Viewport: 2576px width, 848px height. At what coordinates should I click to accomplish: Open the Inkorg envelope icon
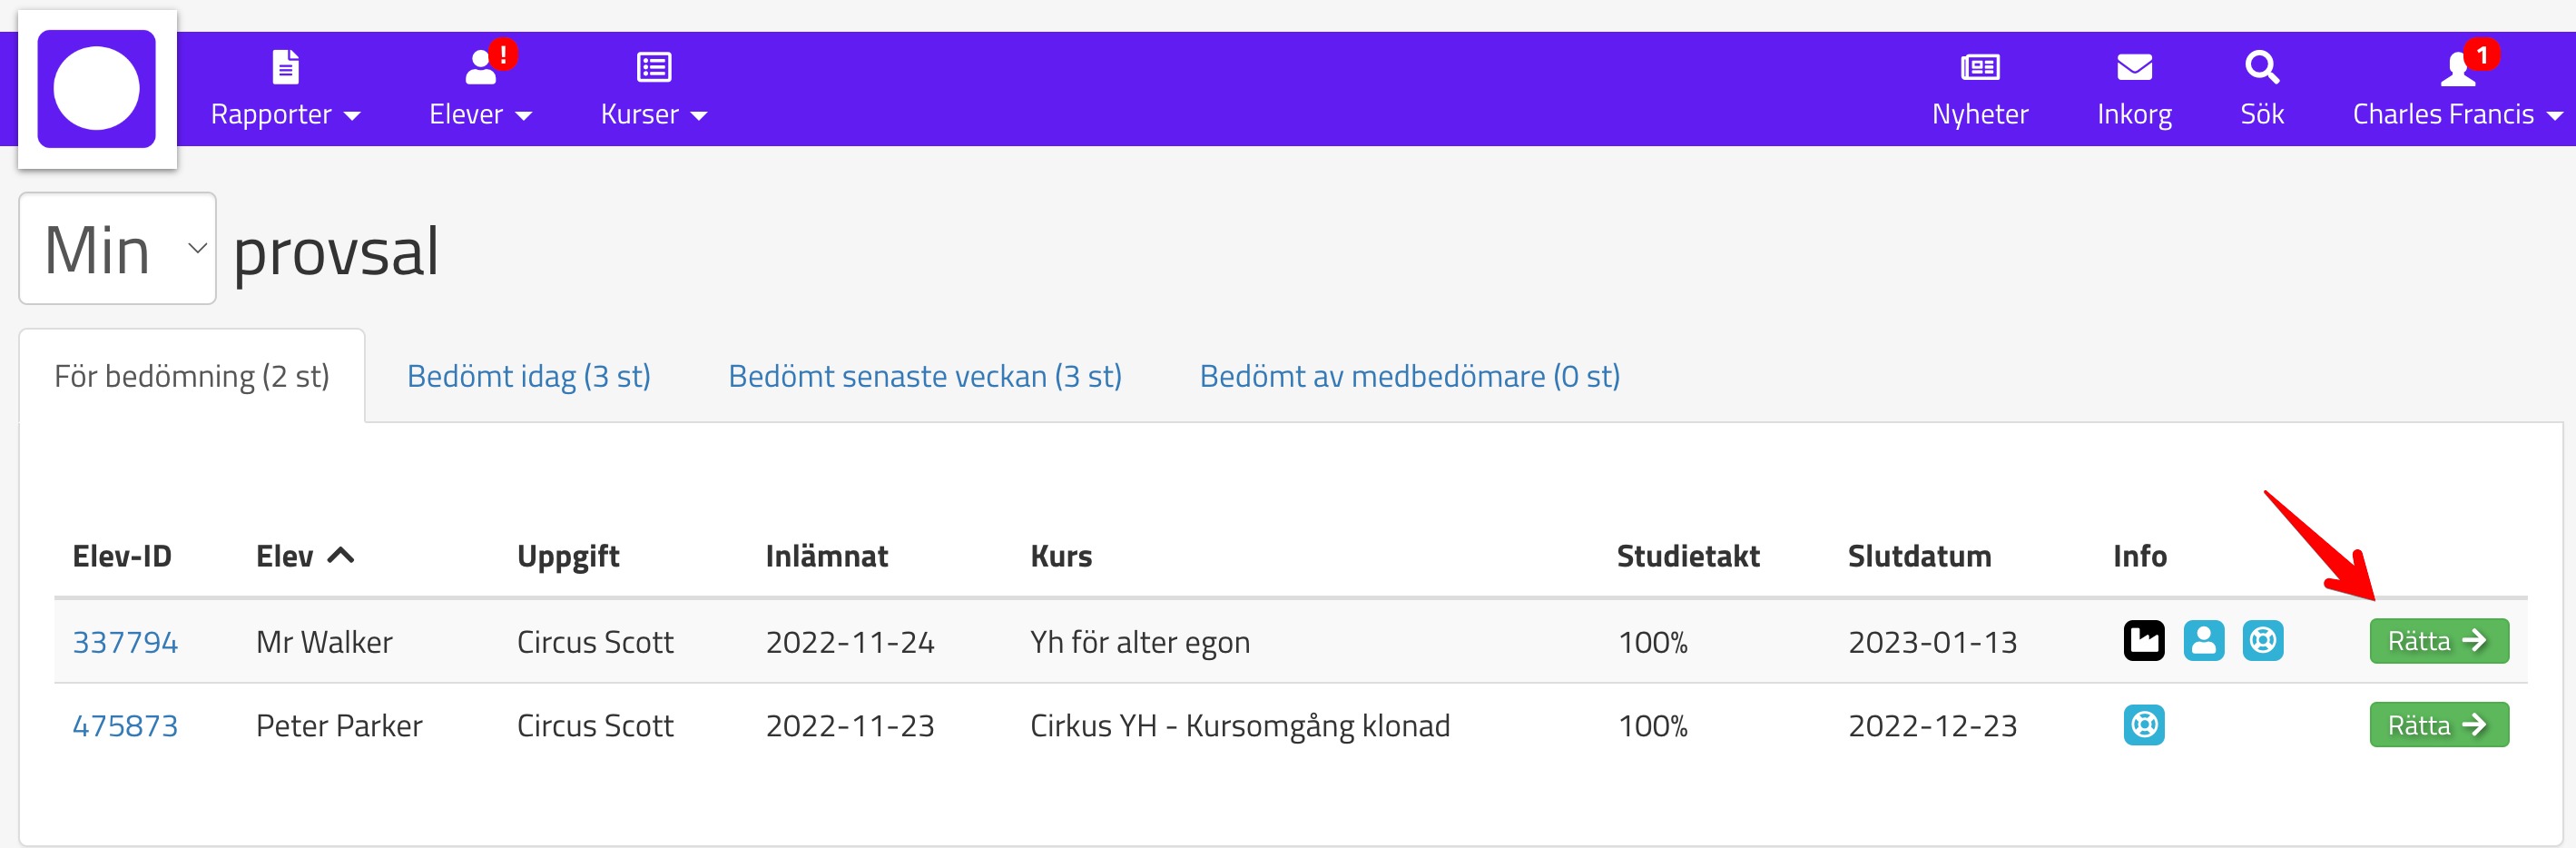[2134, 67]
